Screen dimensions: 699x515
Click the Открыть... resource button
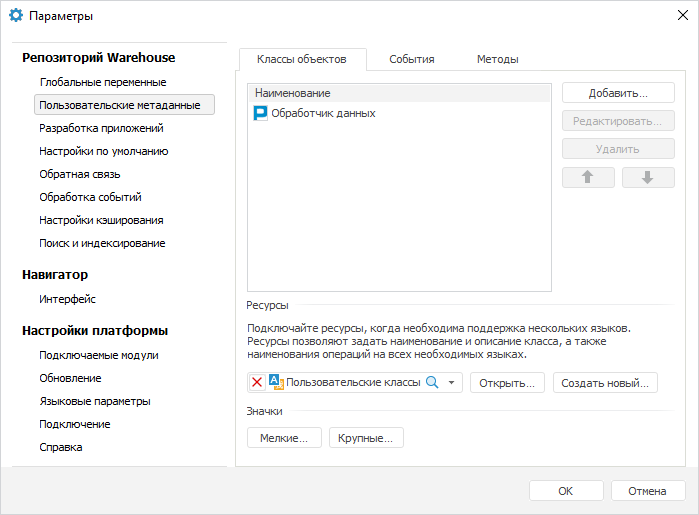pos(508,383)
